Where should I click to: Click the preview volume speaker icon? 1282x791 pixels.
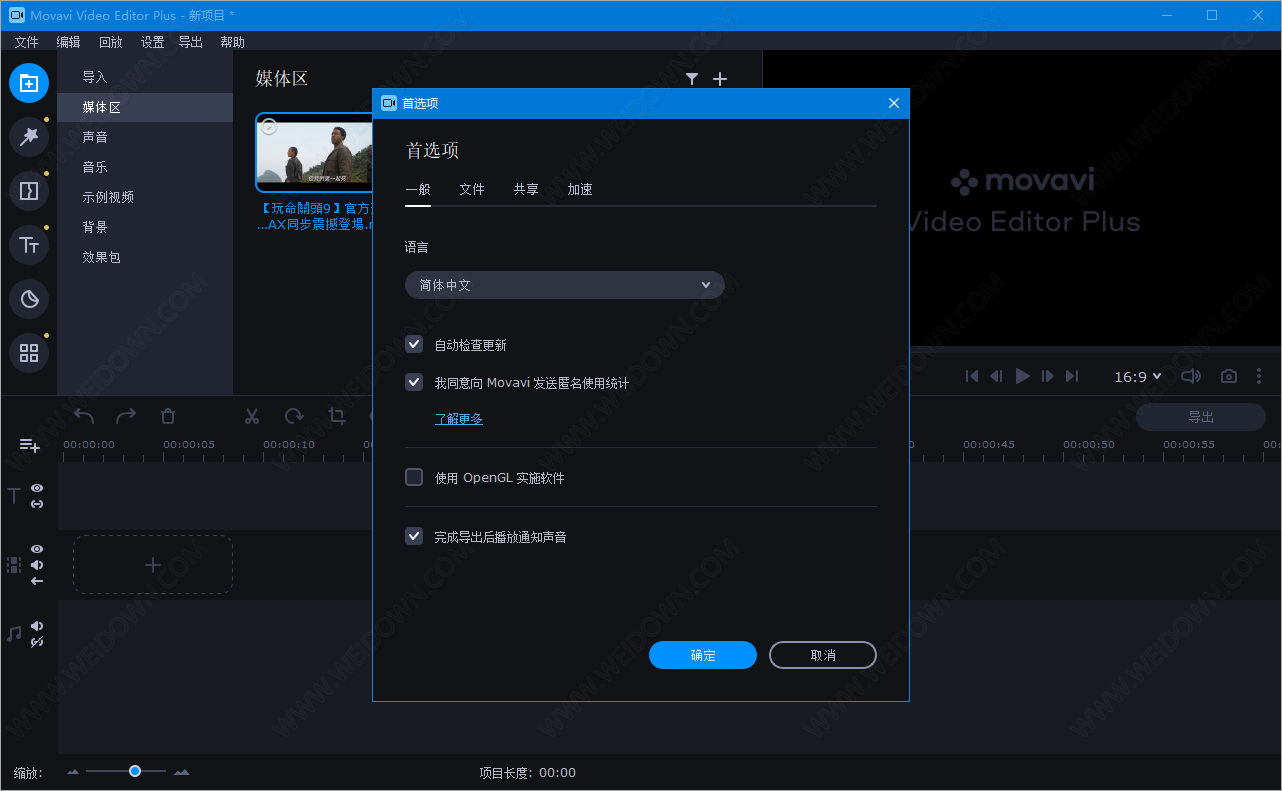pos(1190,376)
